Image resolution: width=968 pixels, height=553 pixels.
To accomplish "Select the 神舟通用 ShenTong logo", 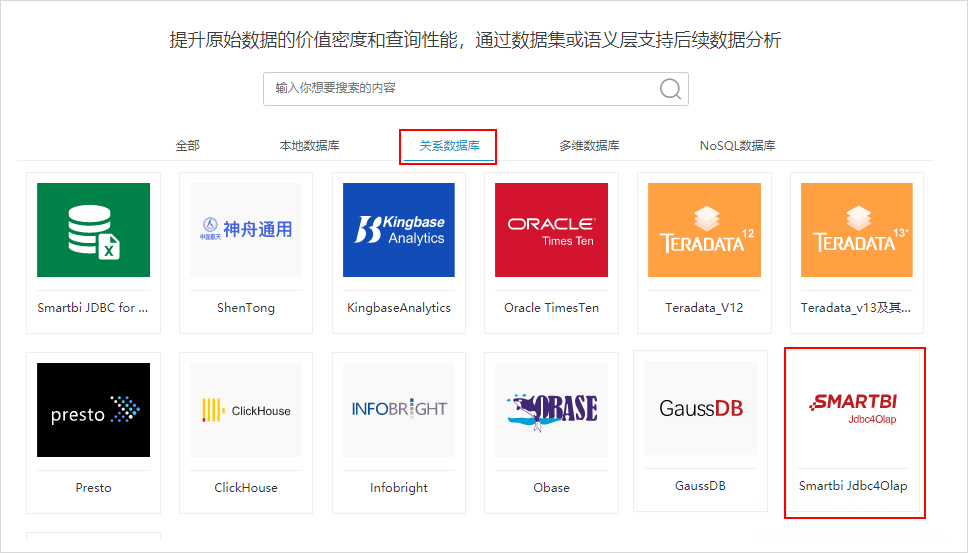I will [x=246, y=230].
